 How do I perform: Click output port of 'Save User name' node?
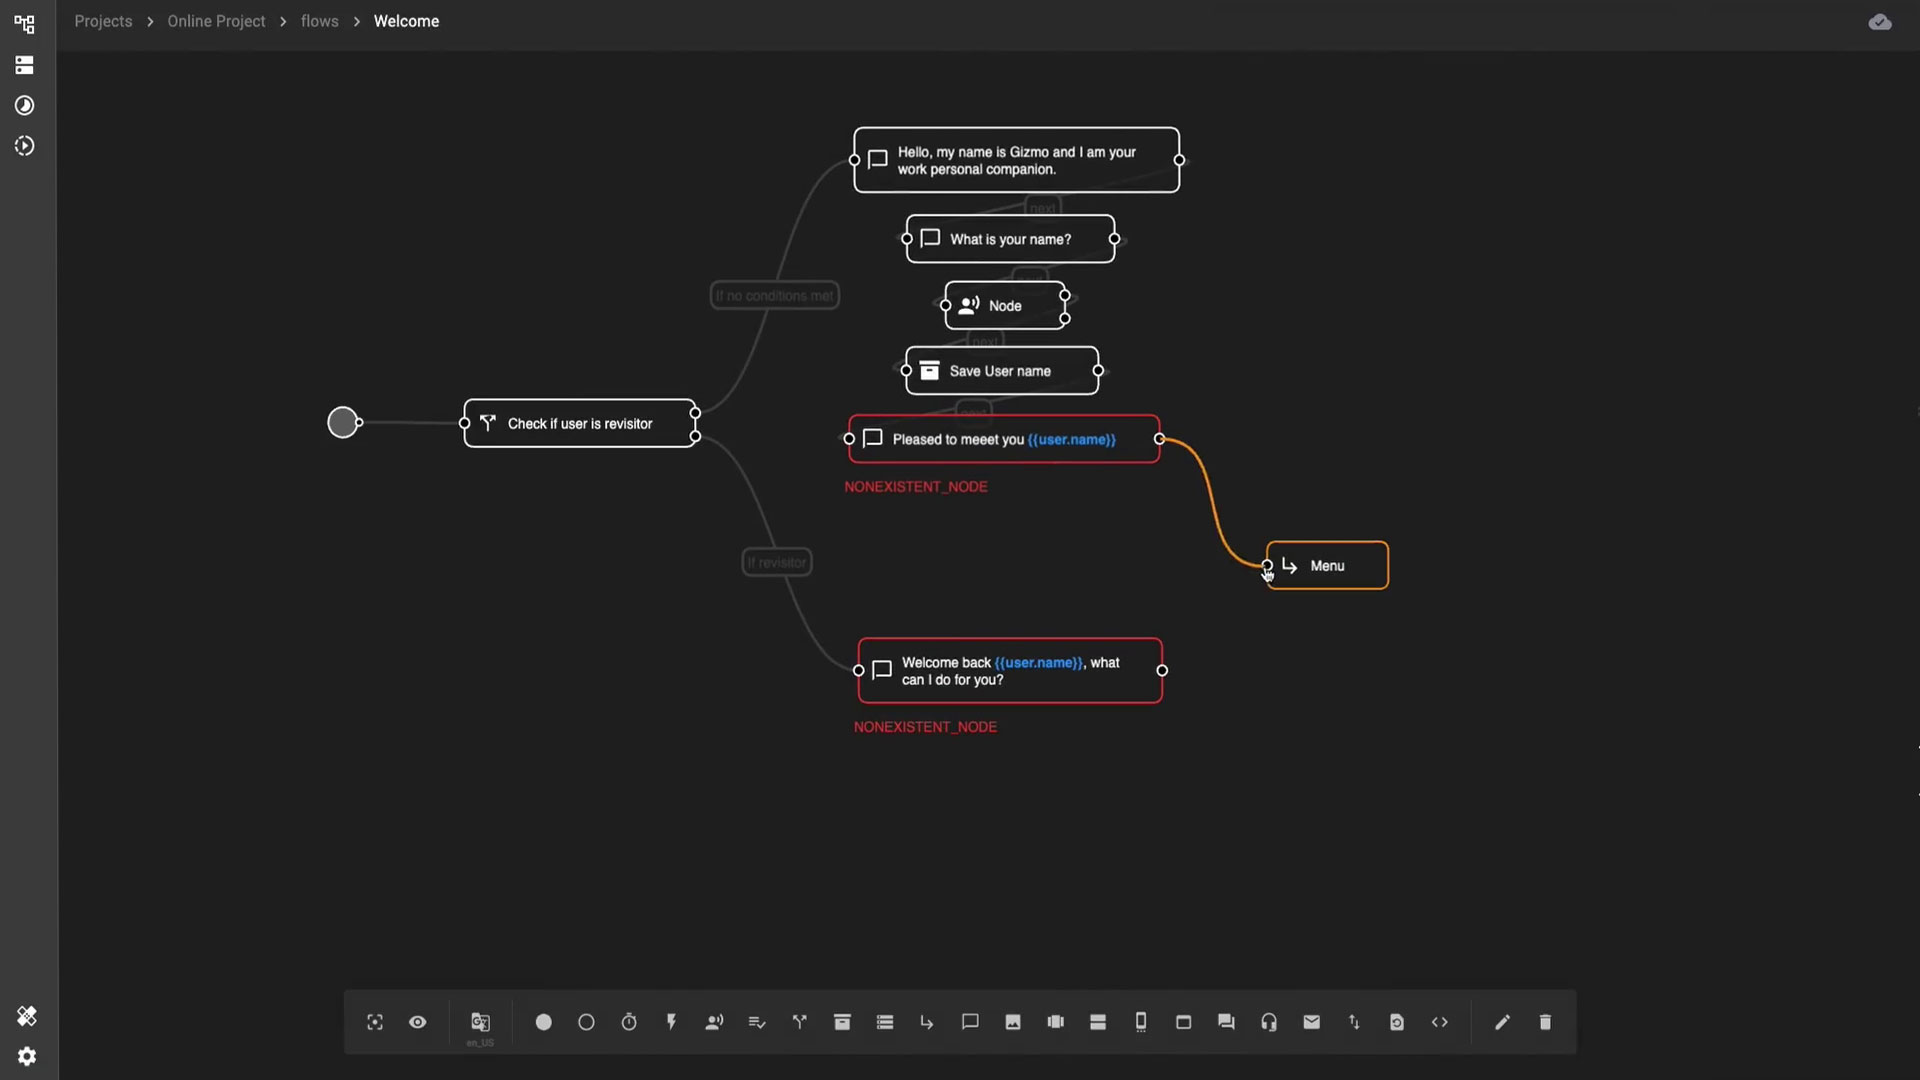click(1098, 370)
